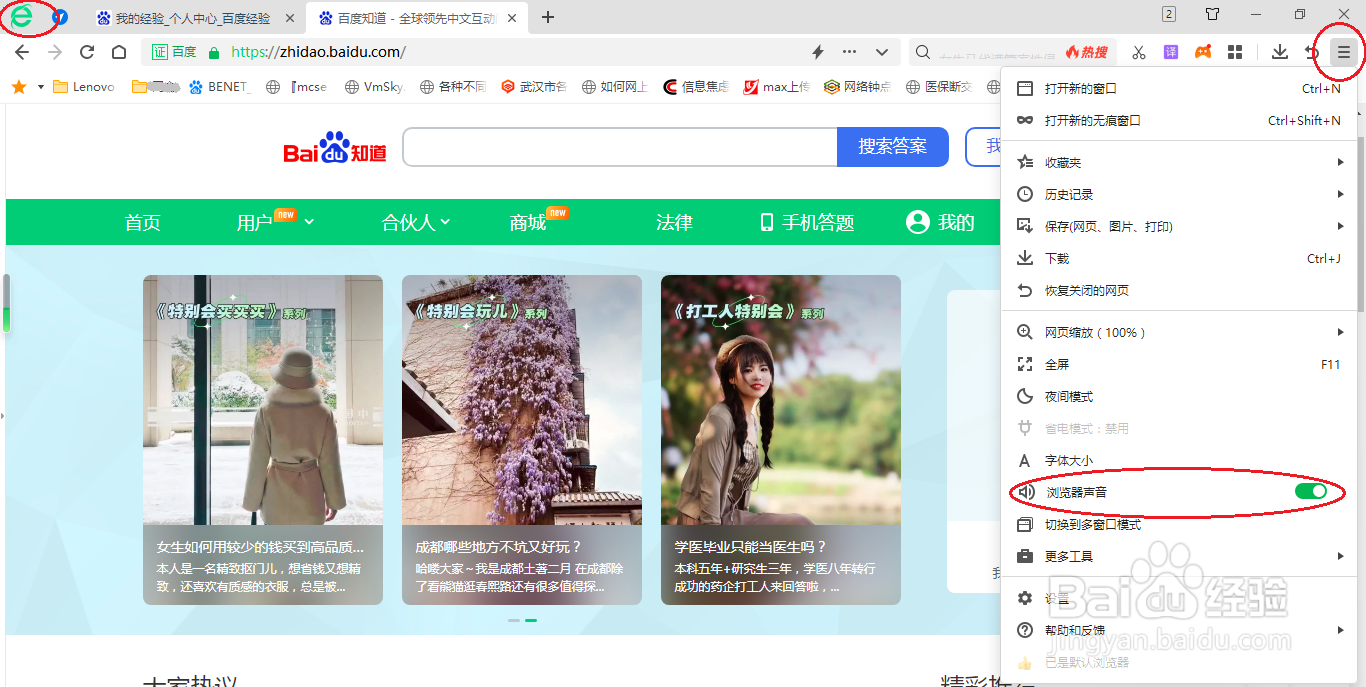1366x687 pixels.
Task: Open the 特别会玩儿 wisteria card
Action: [522, 440]
